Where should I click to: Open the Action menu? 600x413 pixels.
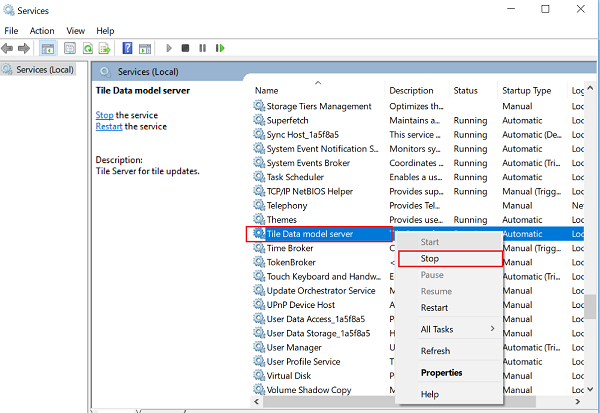(42, 31)
